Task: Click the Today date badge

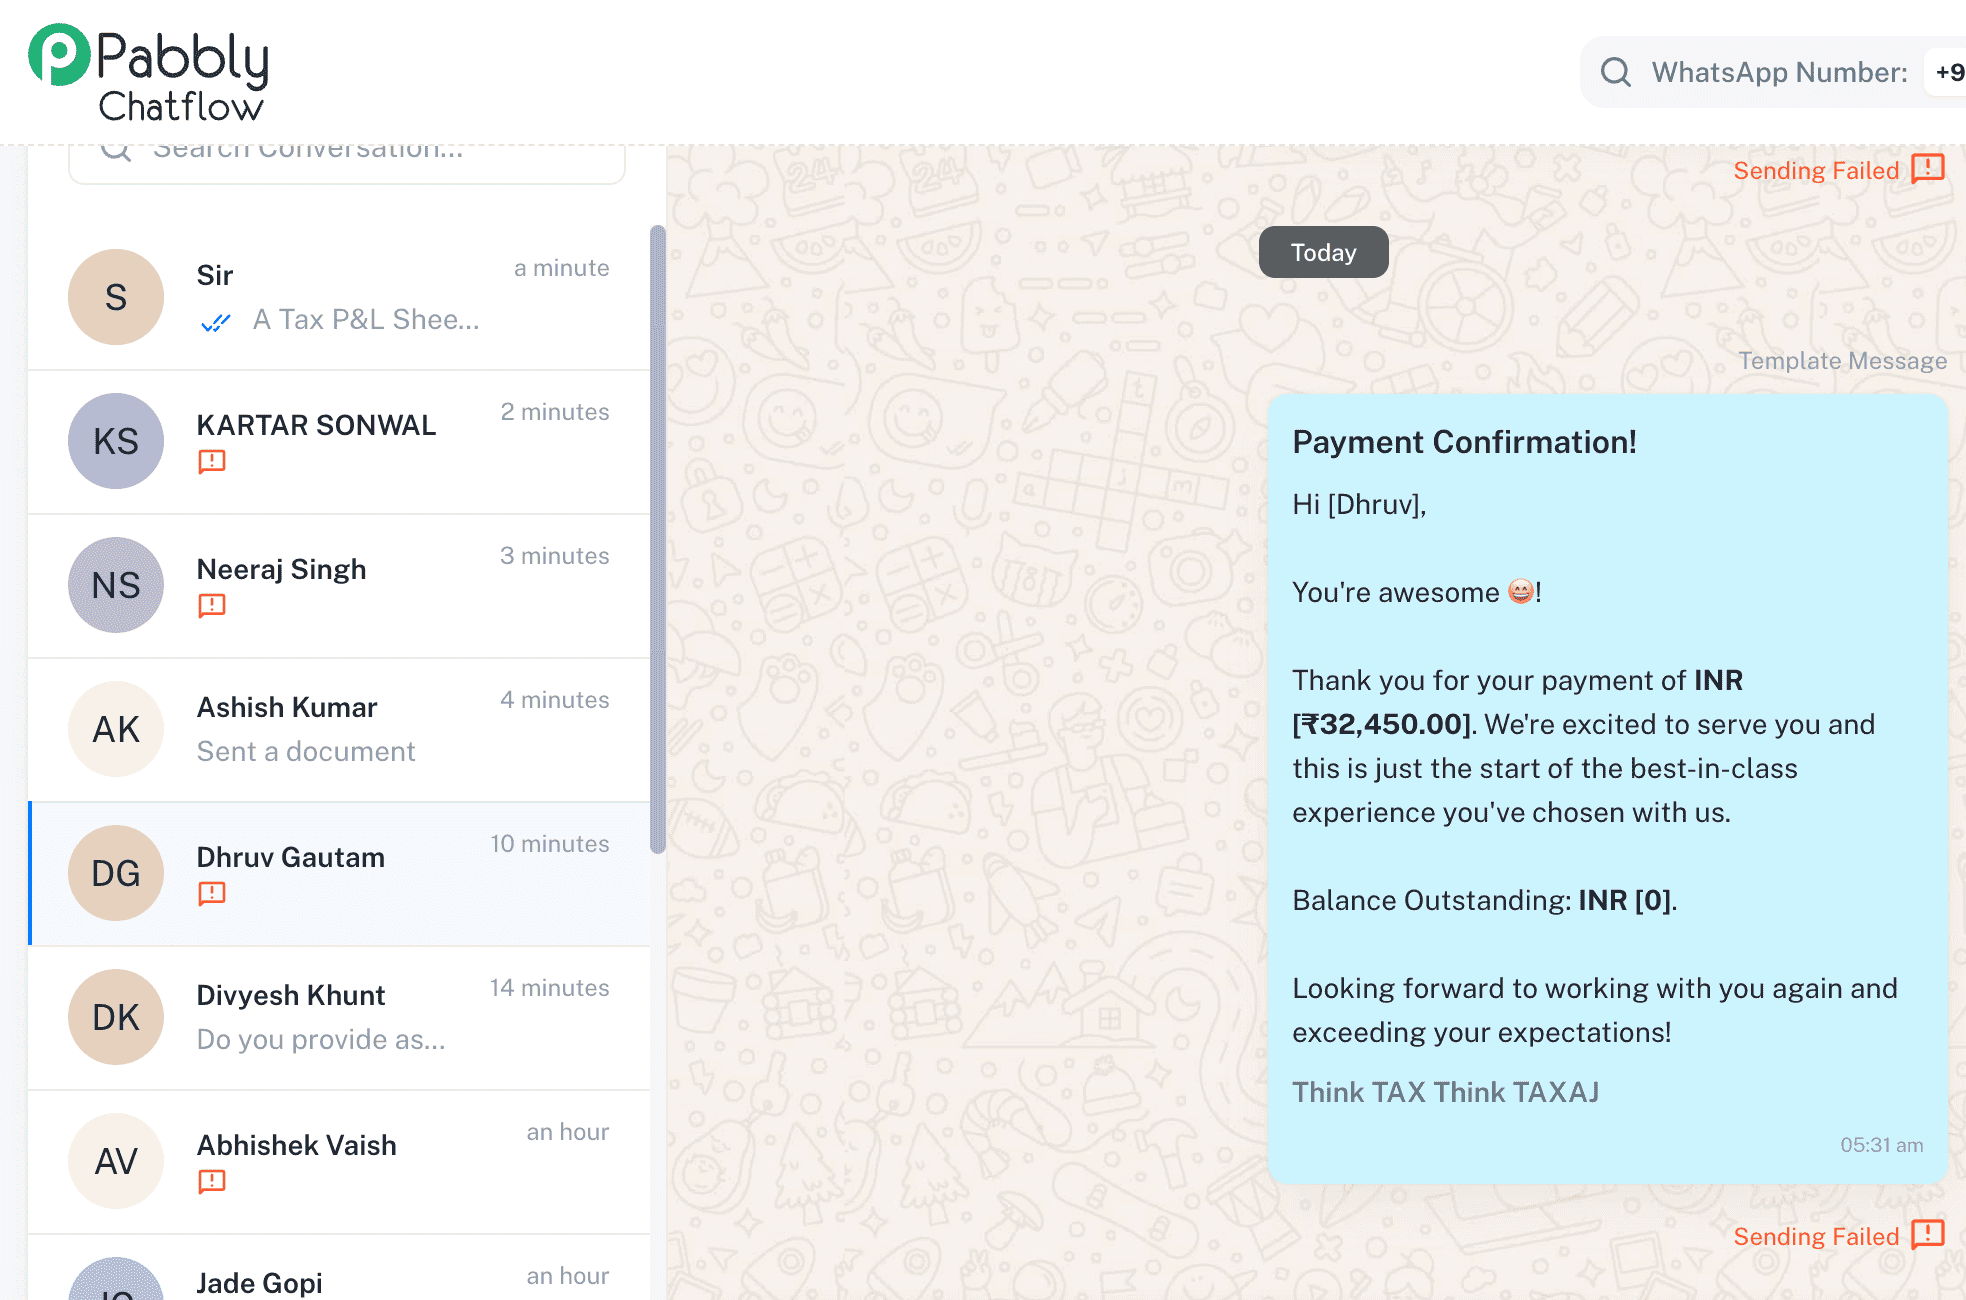Action: [1323, 252]
